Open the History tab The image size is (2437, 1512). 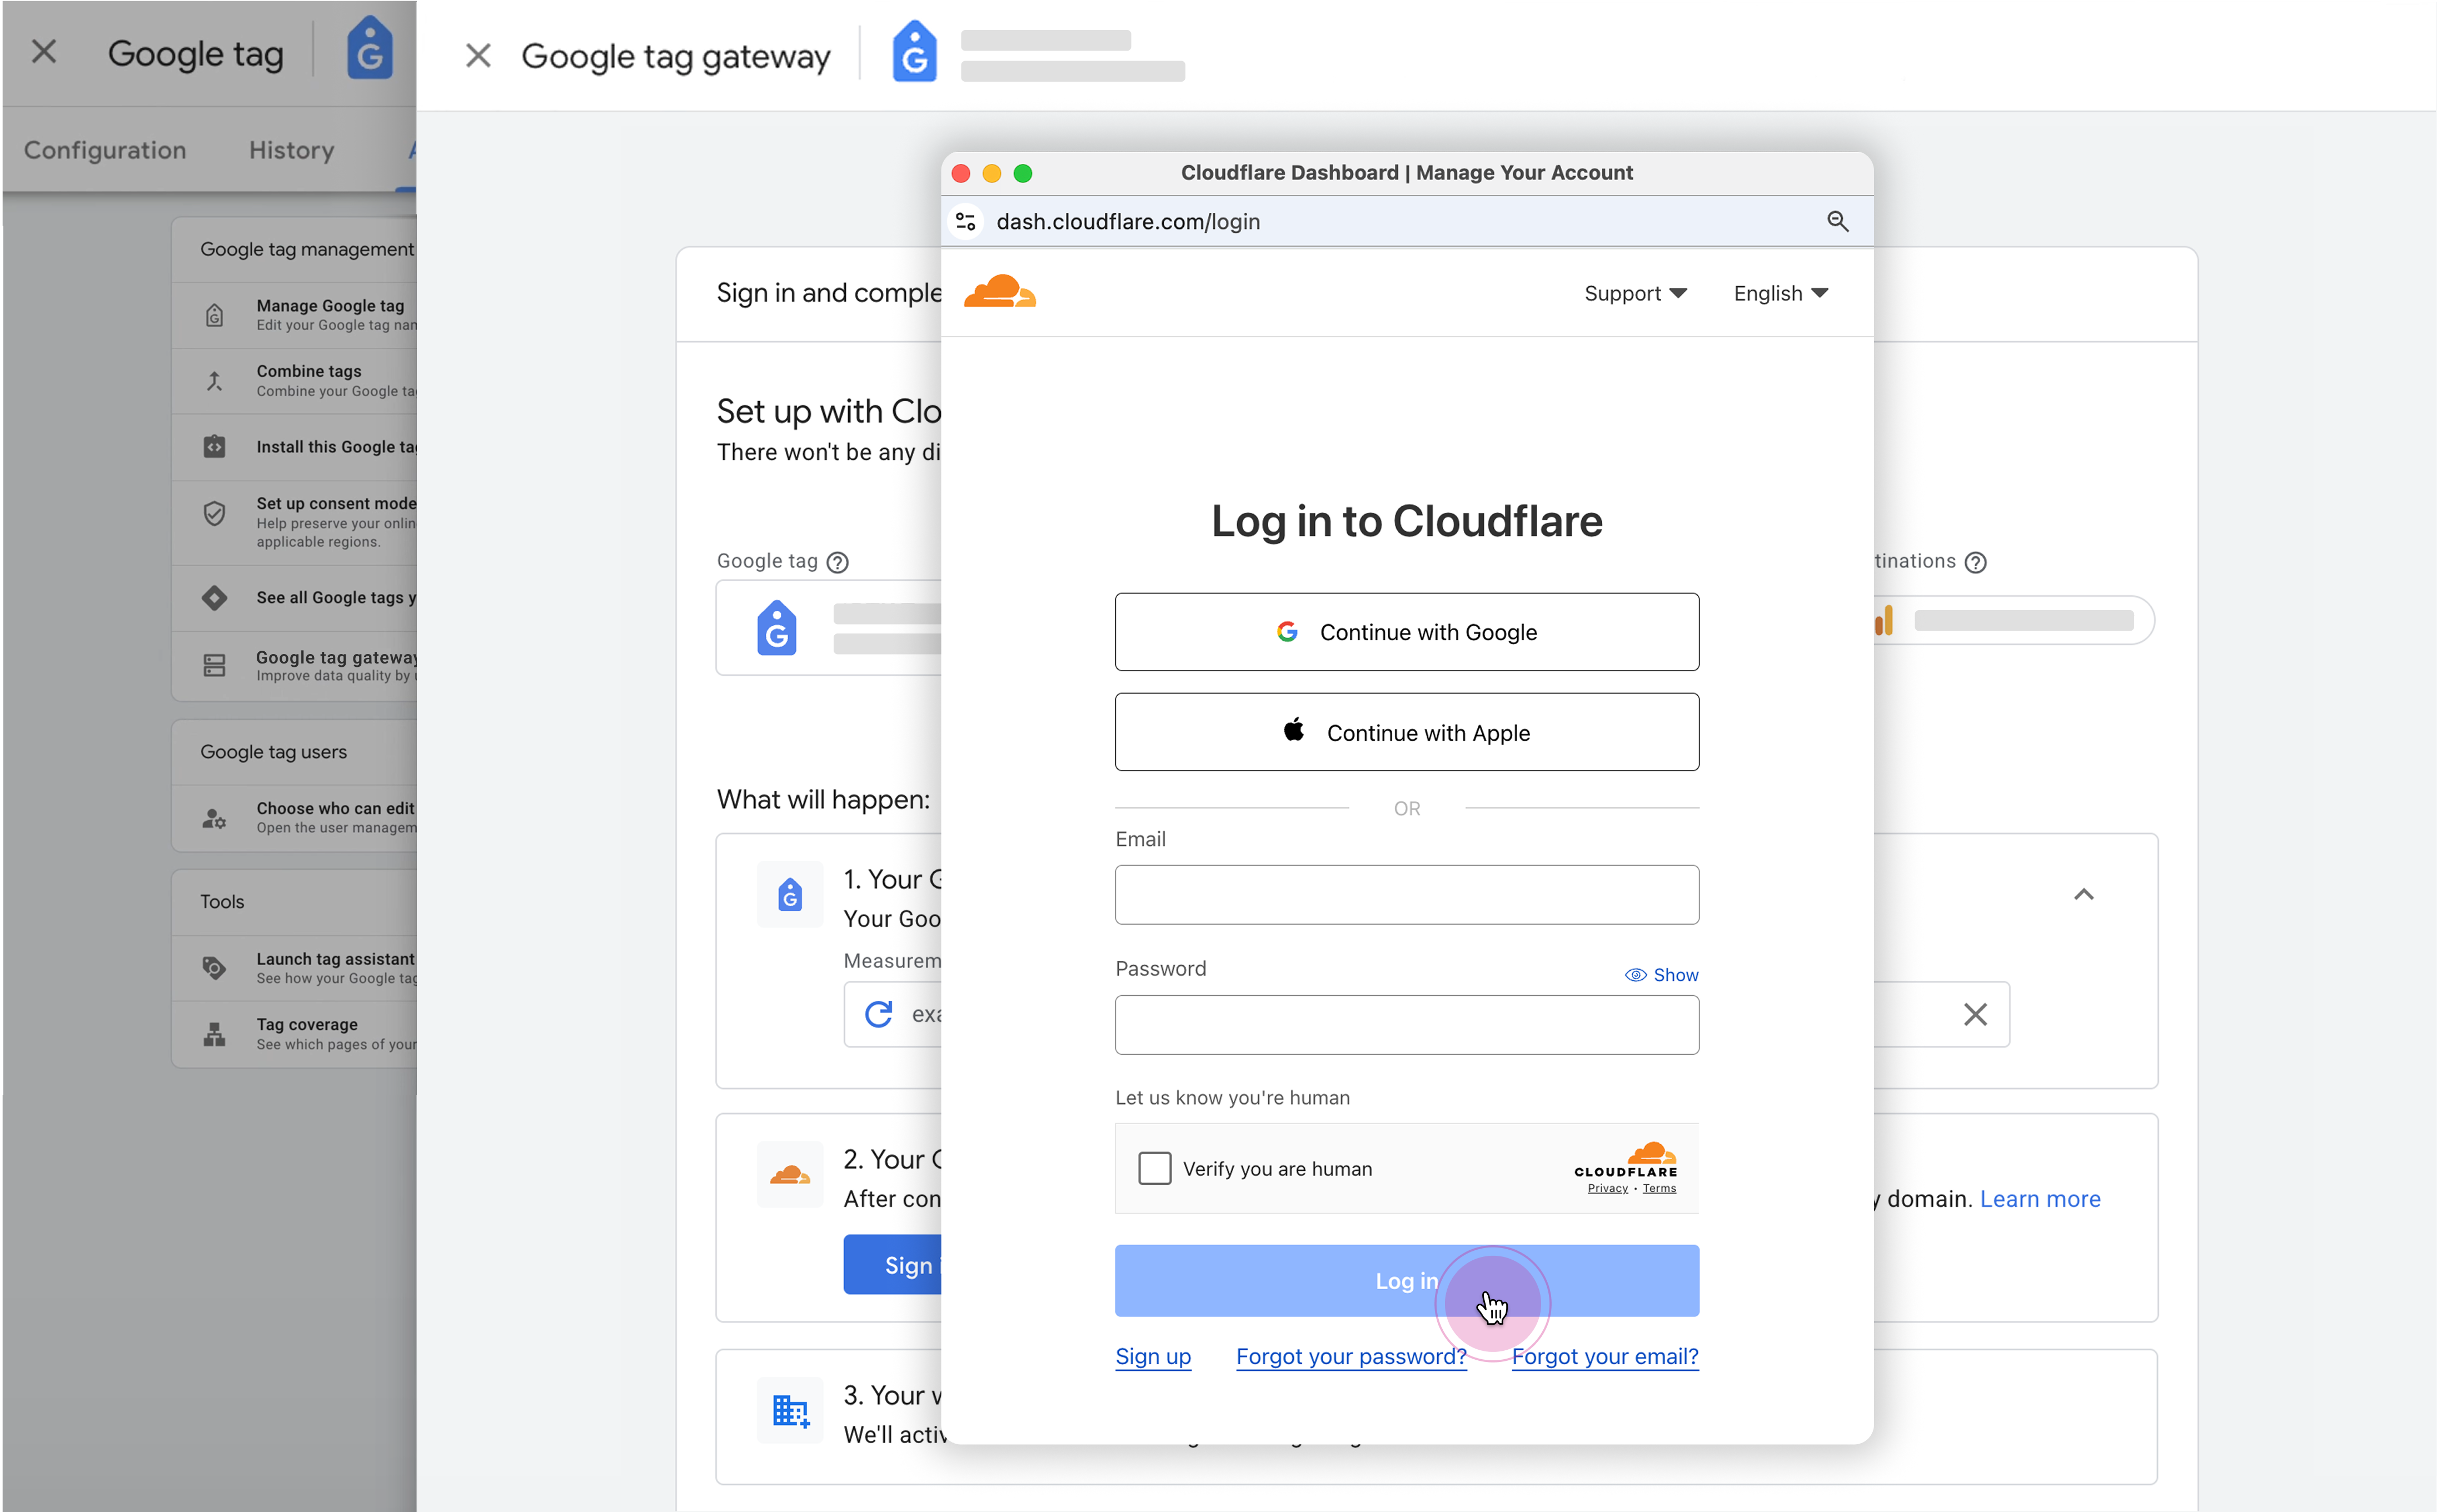pos(291,150)
